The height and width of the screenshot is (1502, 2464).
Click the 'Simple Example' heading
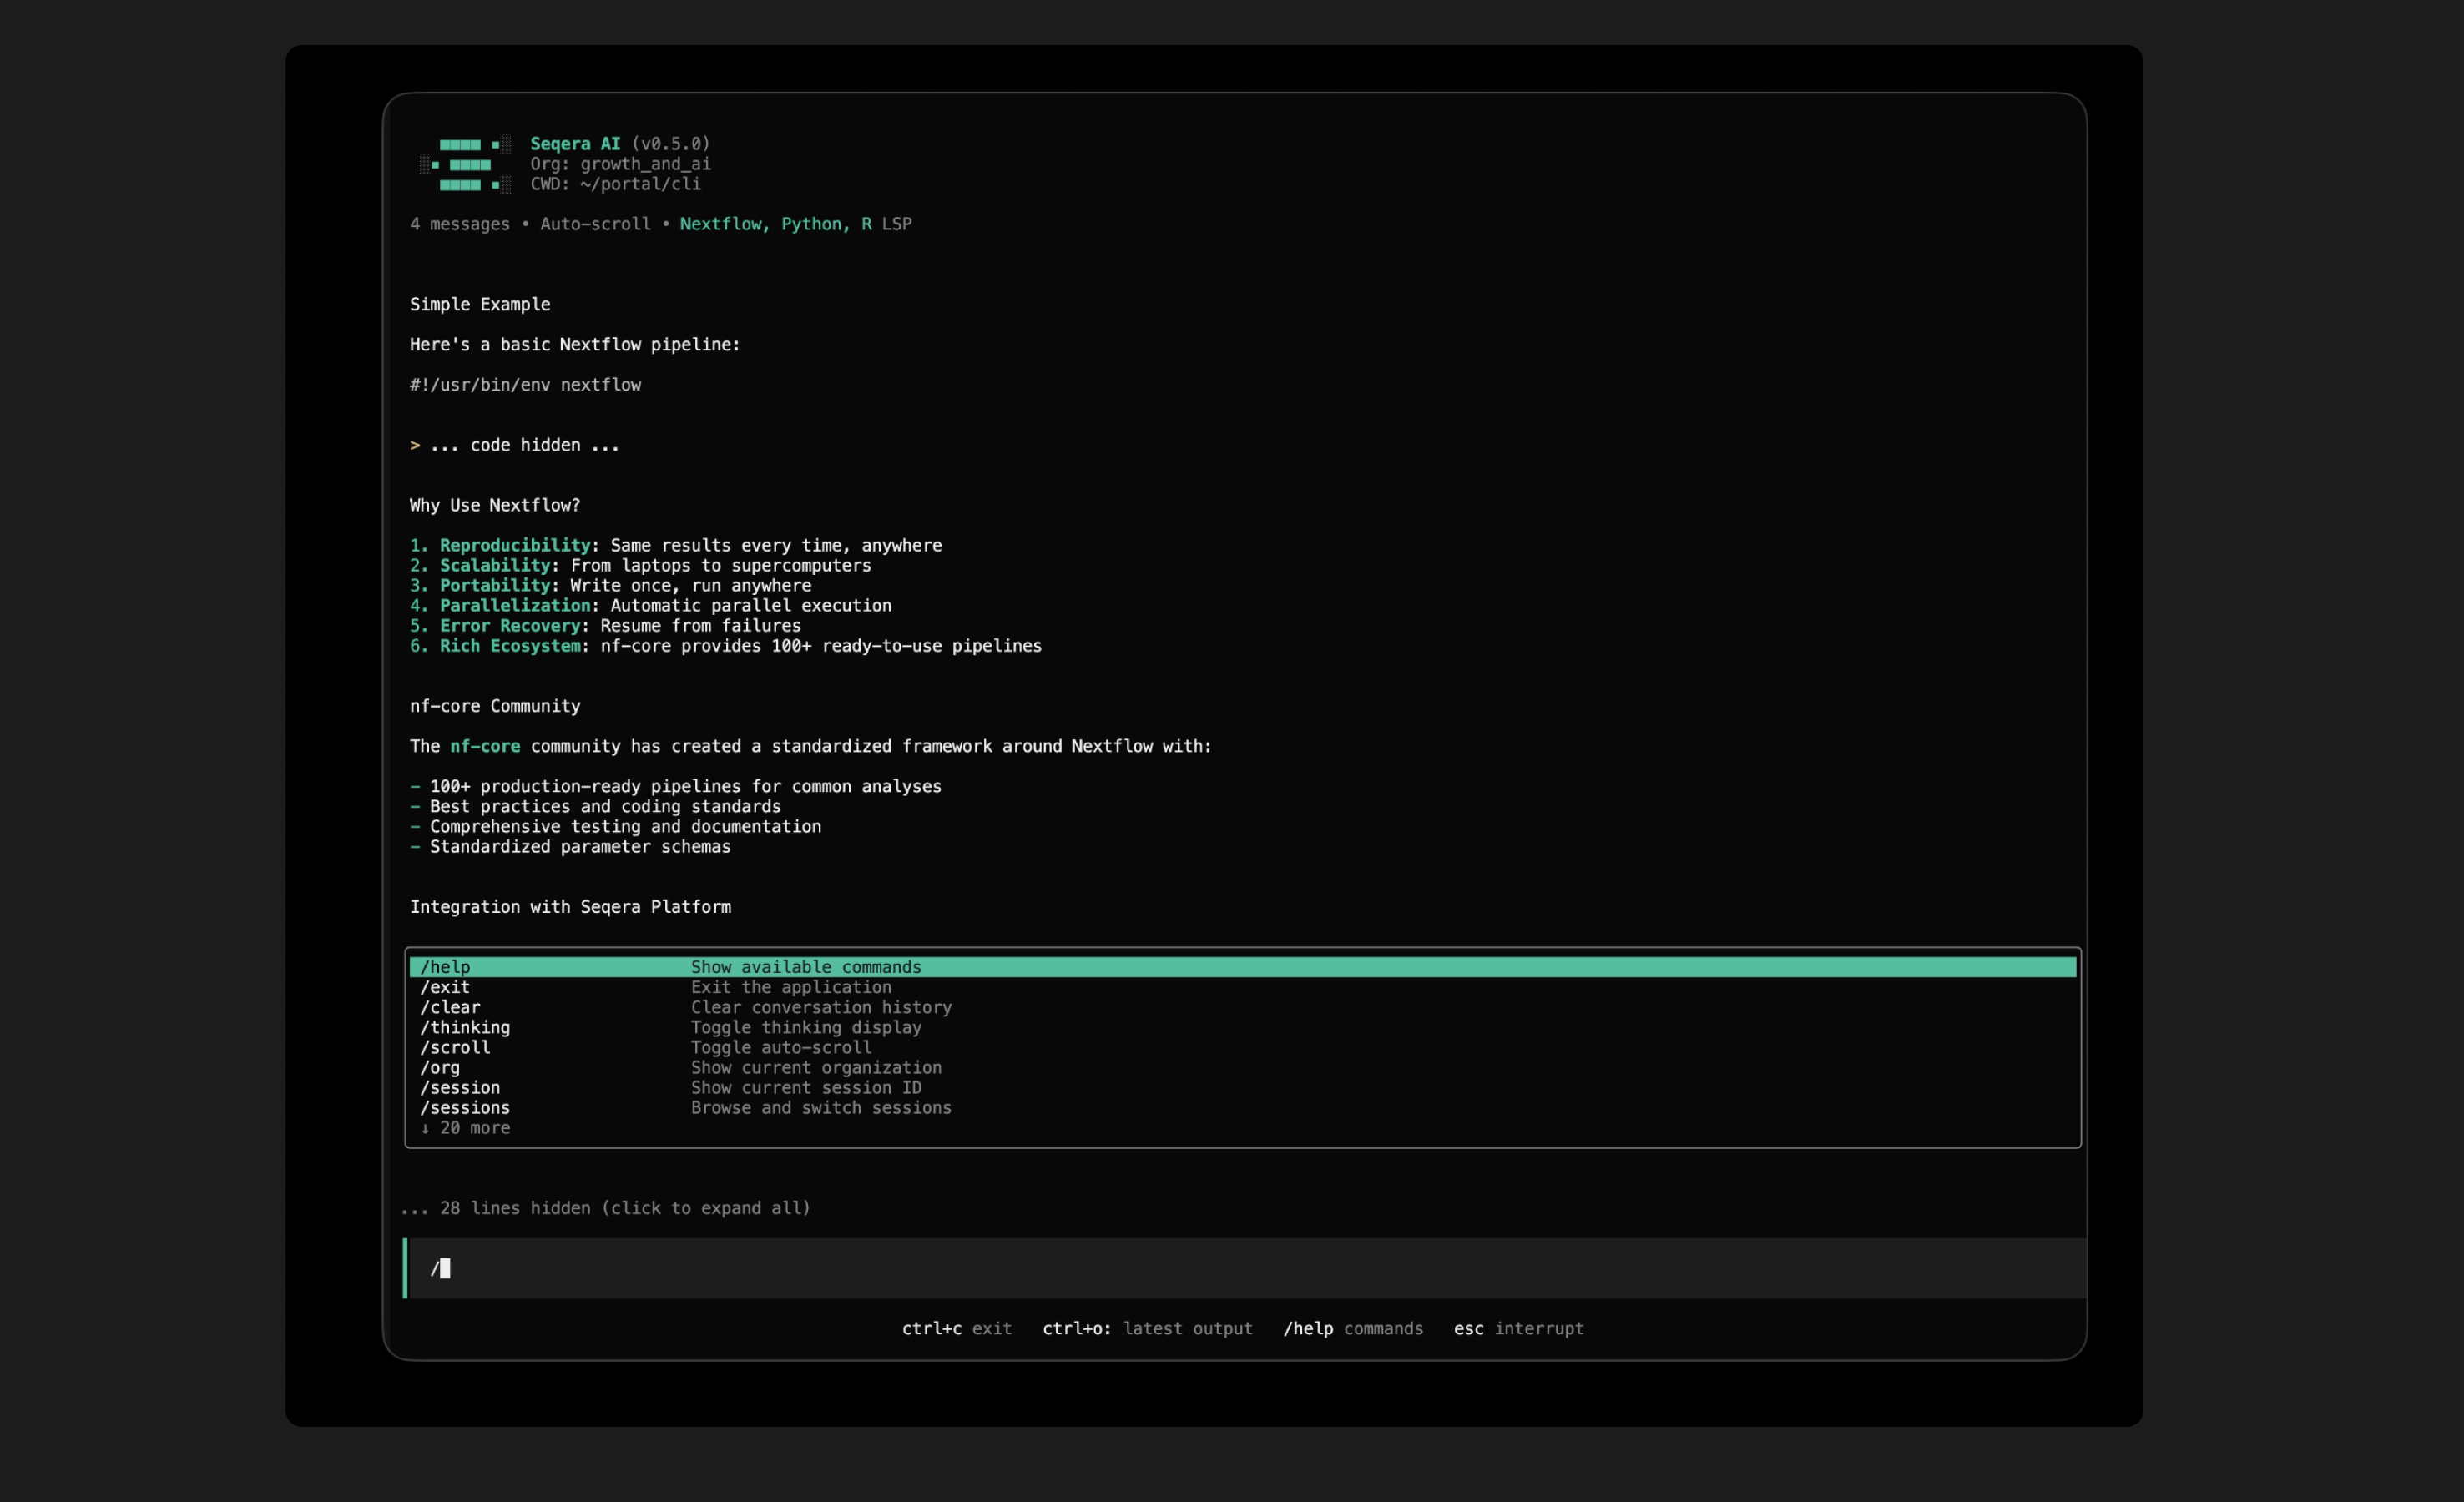[x=479, y=304]
